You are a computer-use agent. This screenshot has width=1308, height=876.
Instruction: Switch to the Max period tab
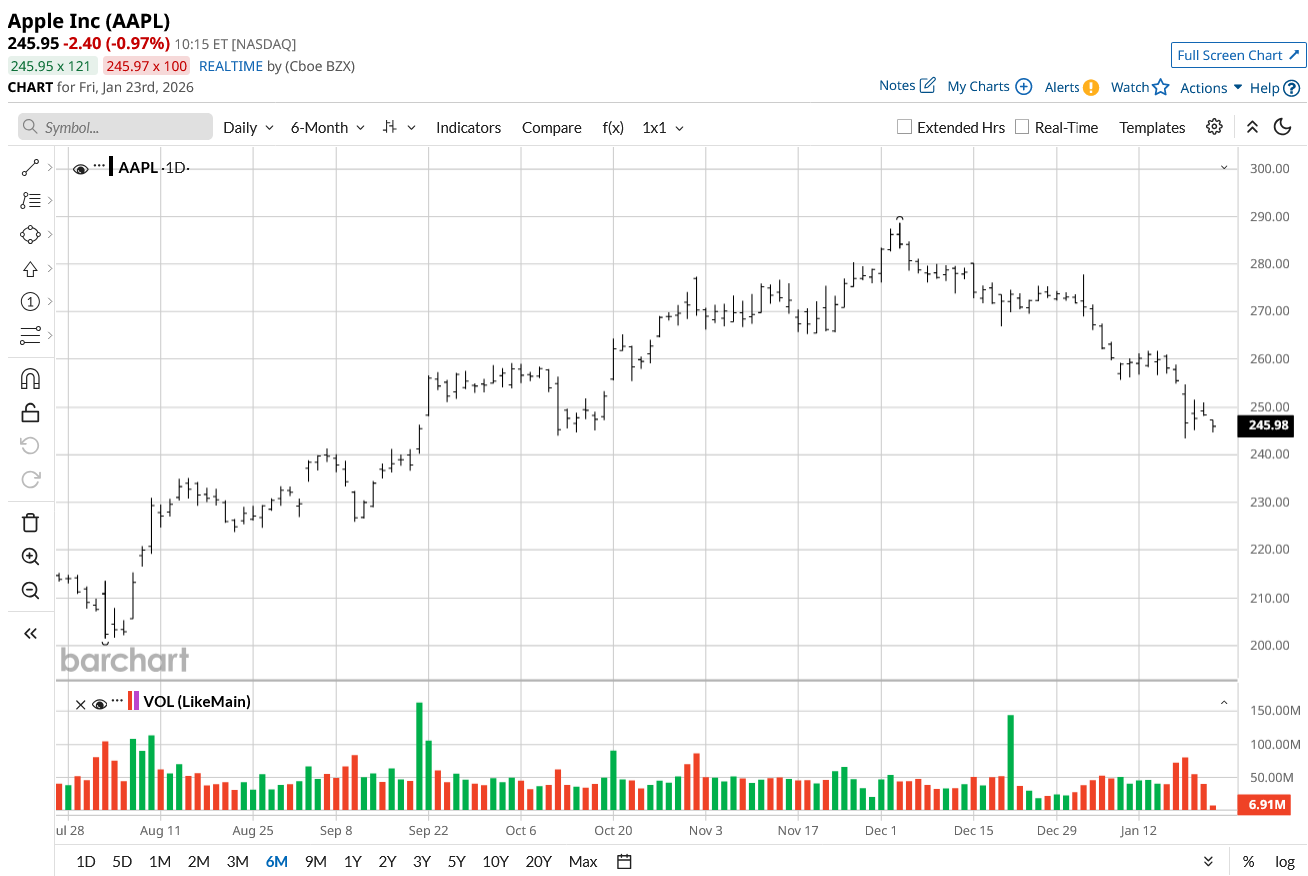click(583, 862)
